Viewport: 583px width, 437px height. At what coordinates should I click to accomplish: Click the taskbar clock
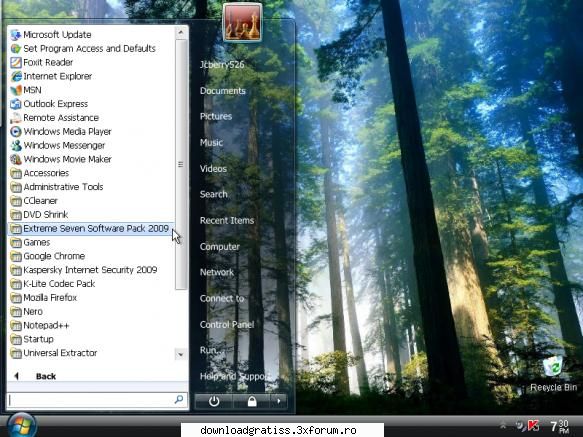(x=560, y=426)
